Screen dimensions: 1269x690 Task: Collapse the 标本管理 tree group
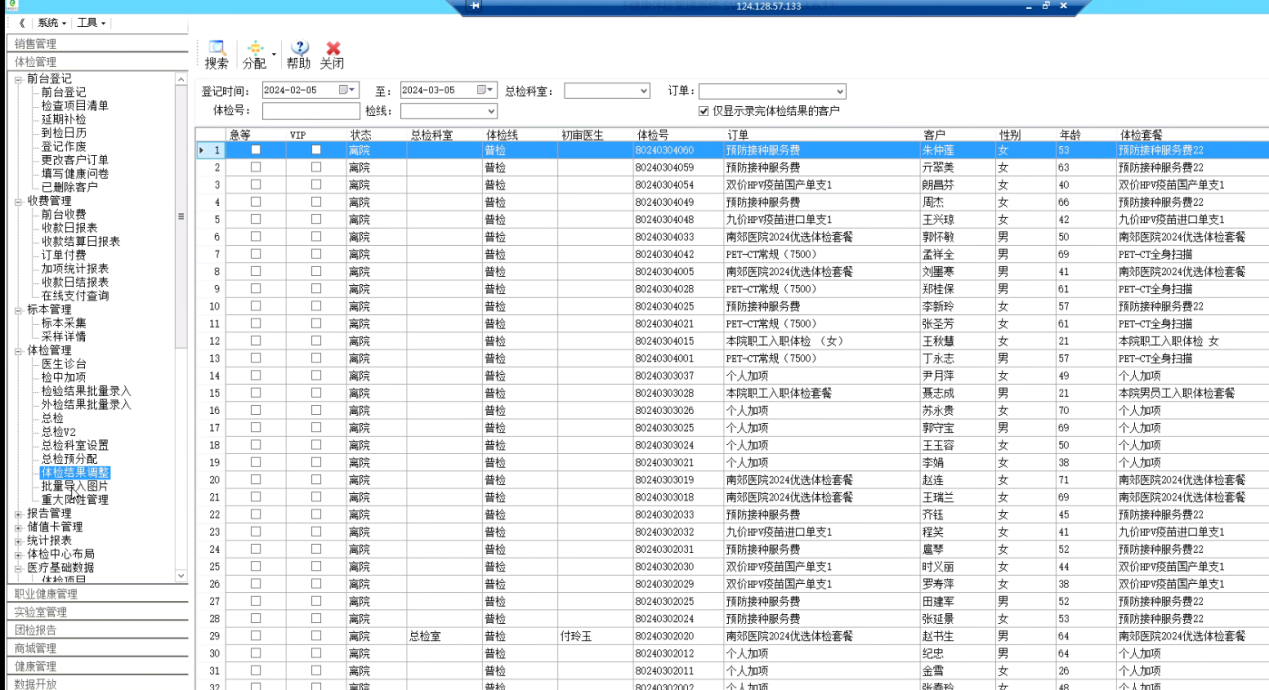click(x=19, y=309)
